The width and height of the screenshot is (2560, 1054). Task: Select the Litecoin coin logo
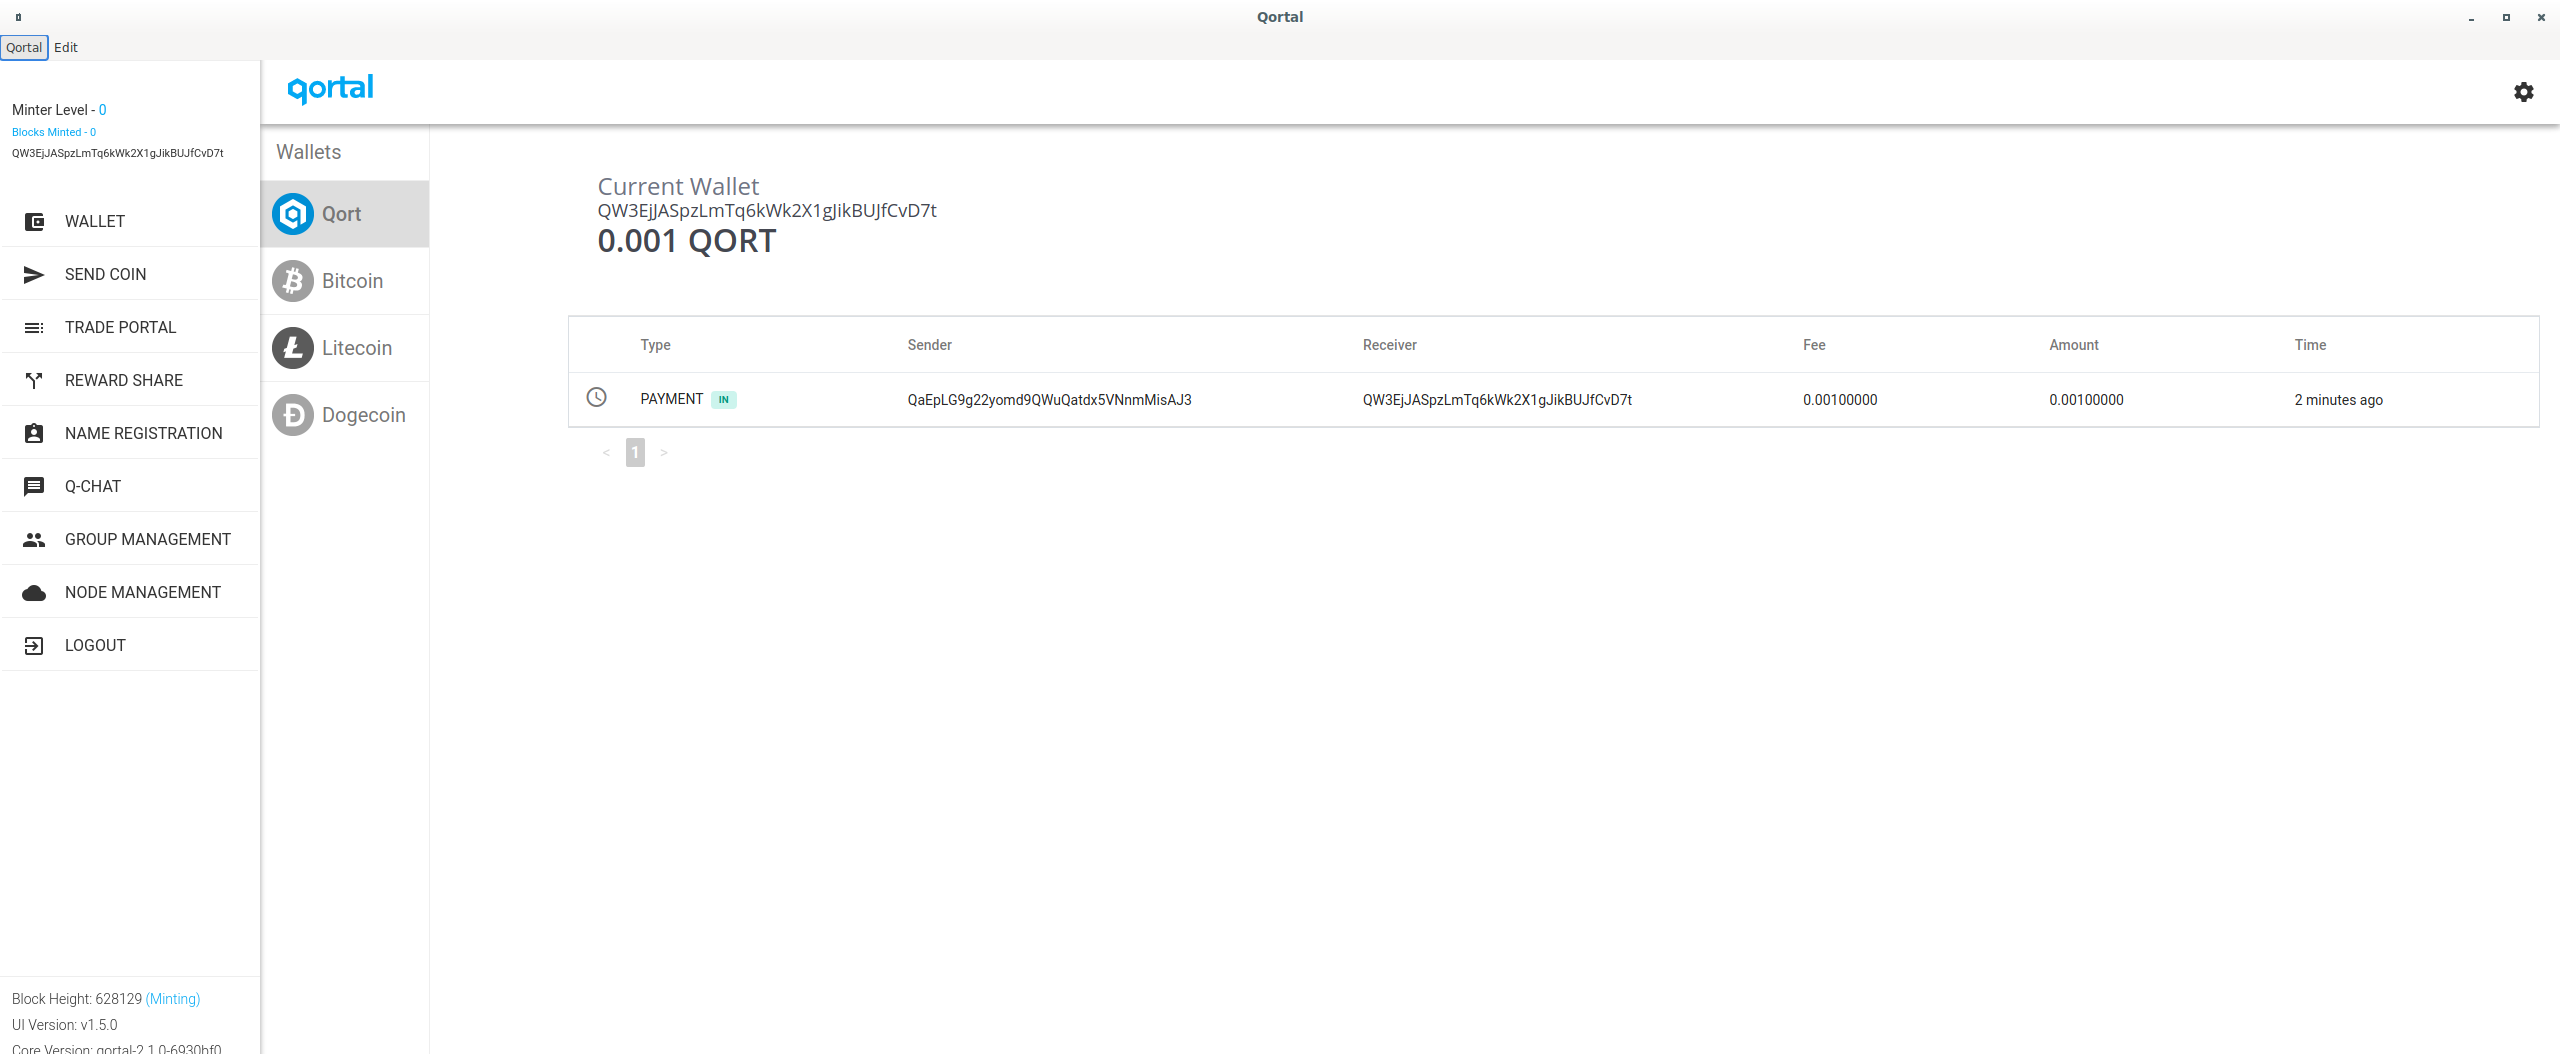pos(293,348)
